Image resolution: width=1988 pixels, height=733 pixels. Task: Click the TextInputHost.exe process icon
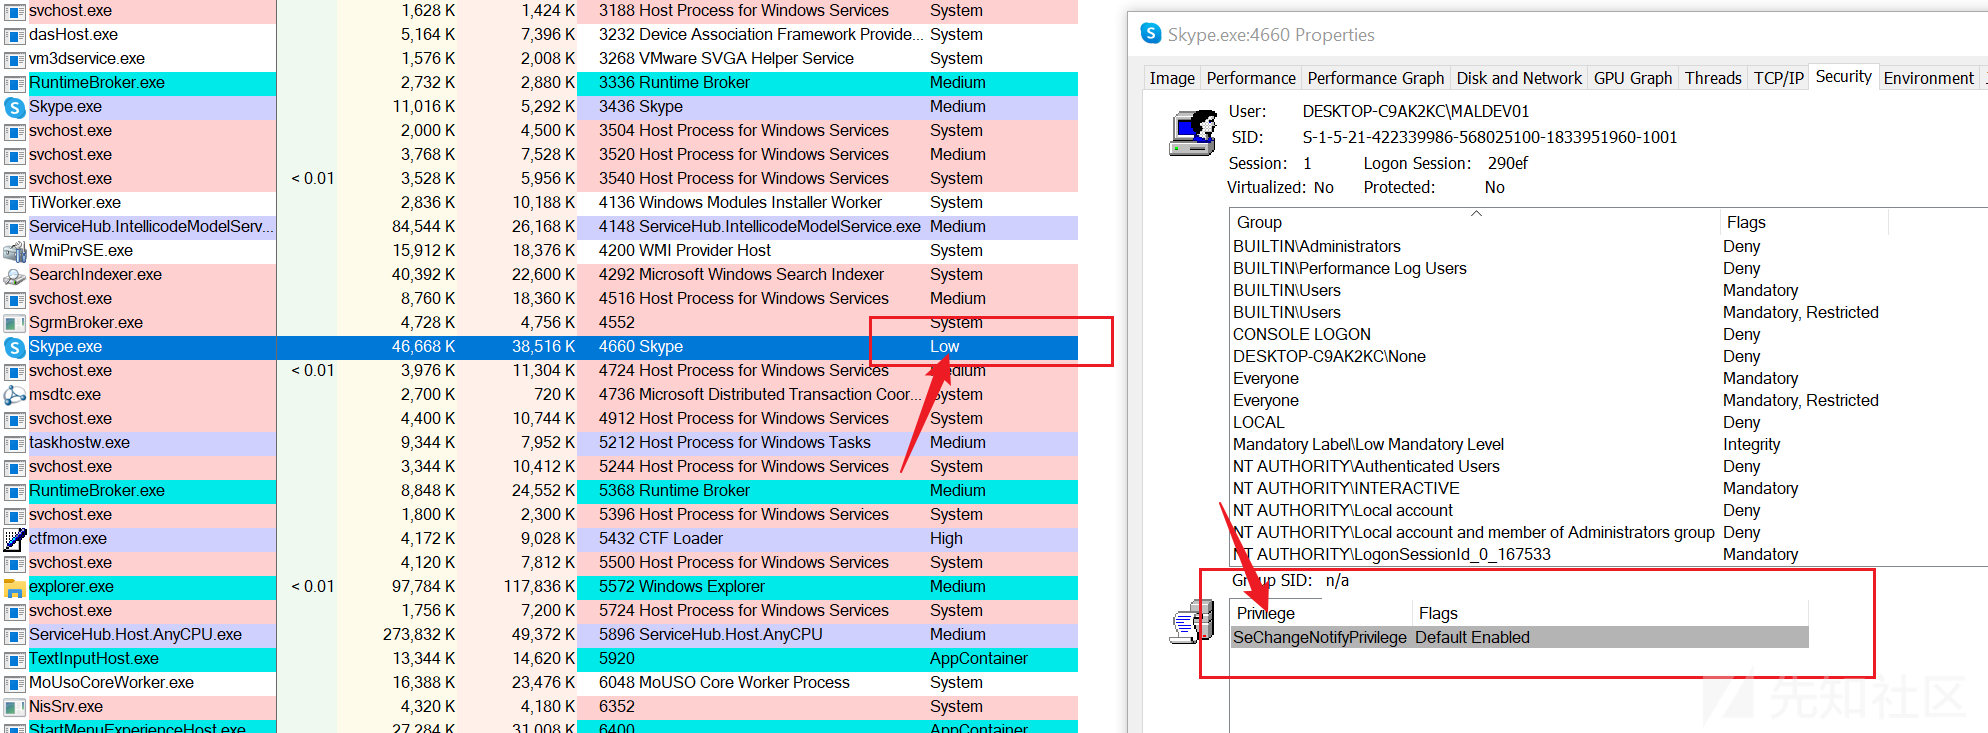[15, 659]
